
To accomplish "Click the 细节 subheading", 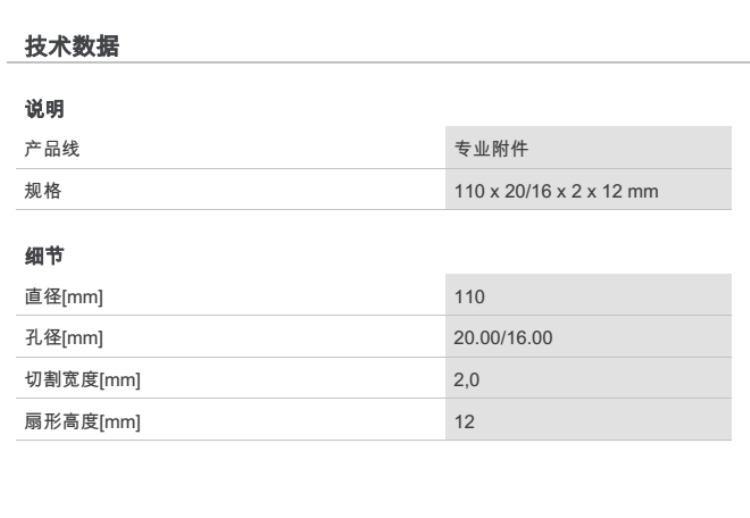I will pyautogui.click(x=44, y=257).
